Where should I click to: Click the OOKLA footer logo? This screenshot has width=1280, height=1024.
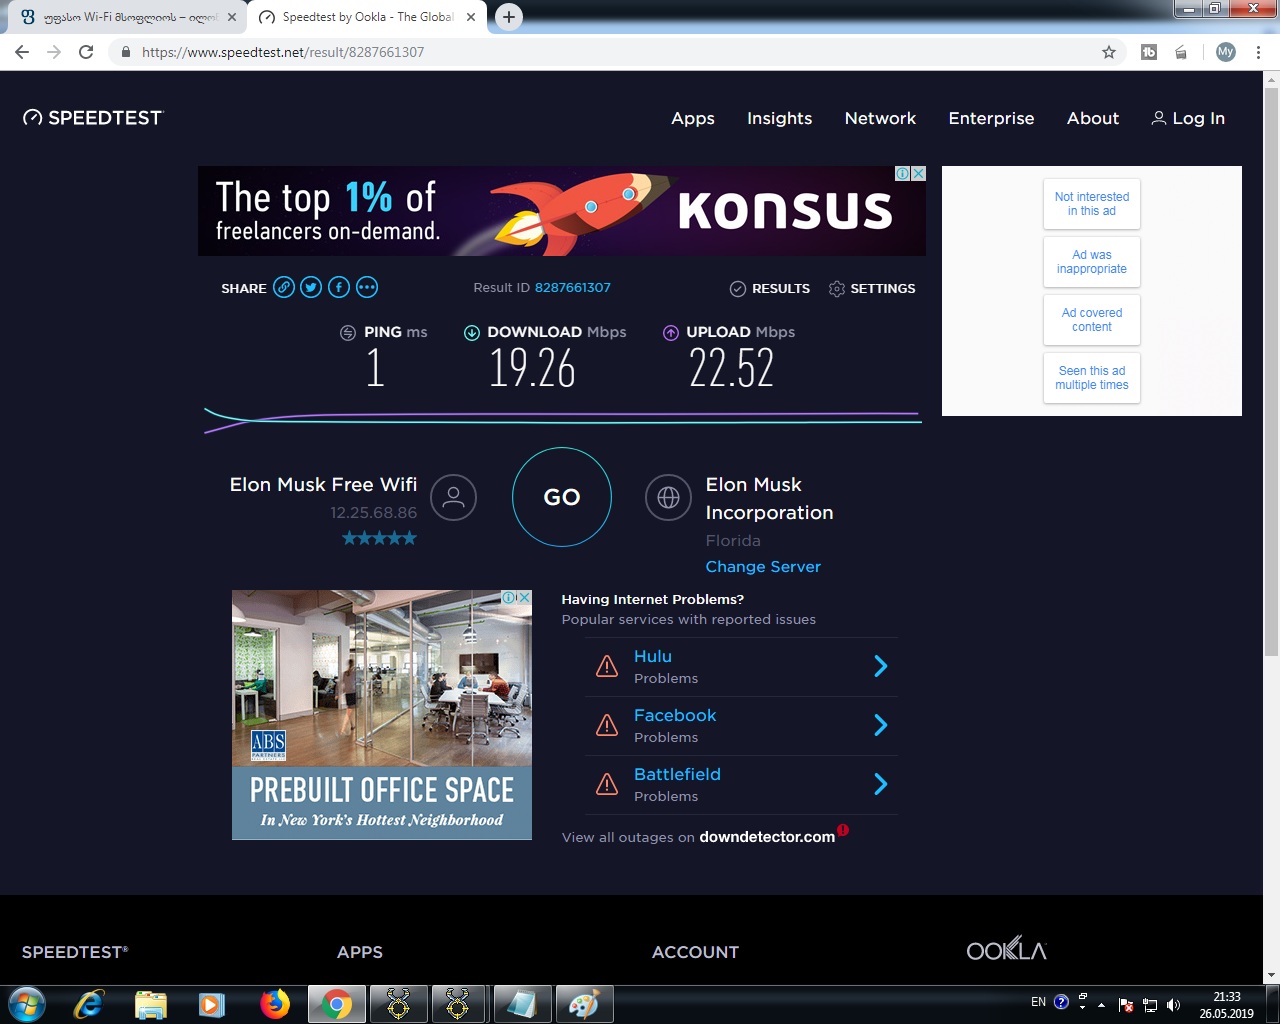coord(1006,949)
